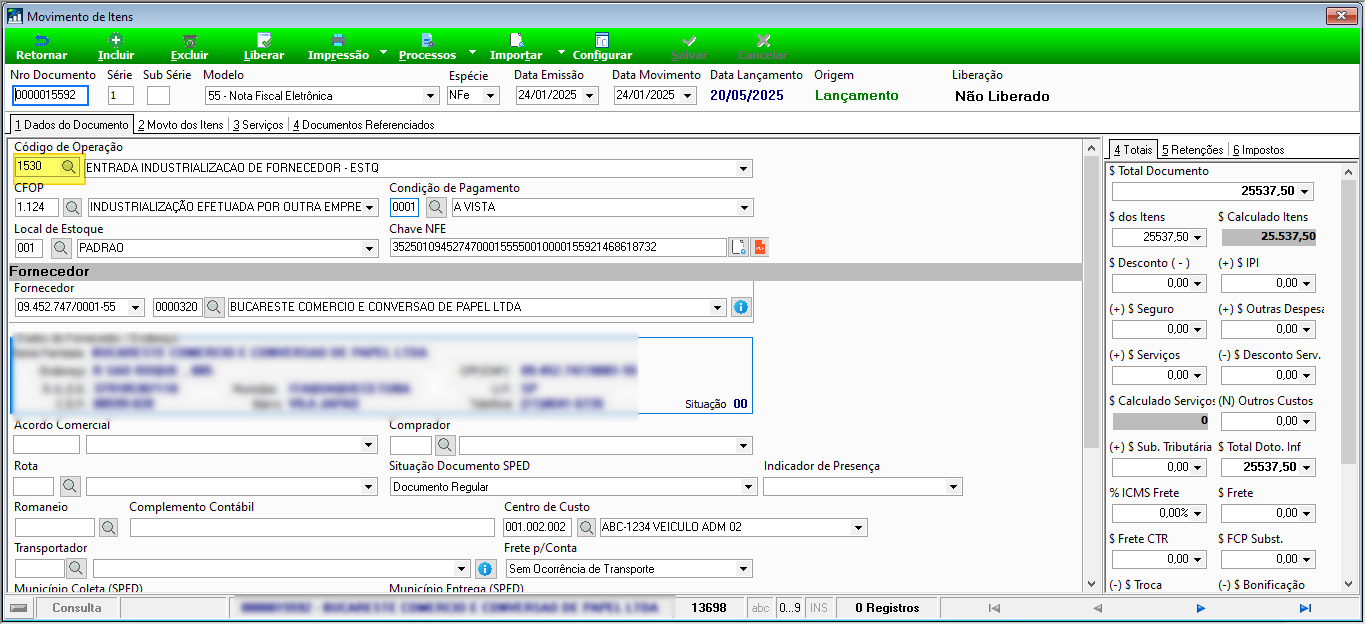Click the Importar toolbar button

pos(516,47)
